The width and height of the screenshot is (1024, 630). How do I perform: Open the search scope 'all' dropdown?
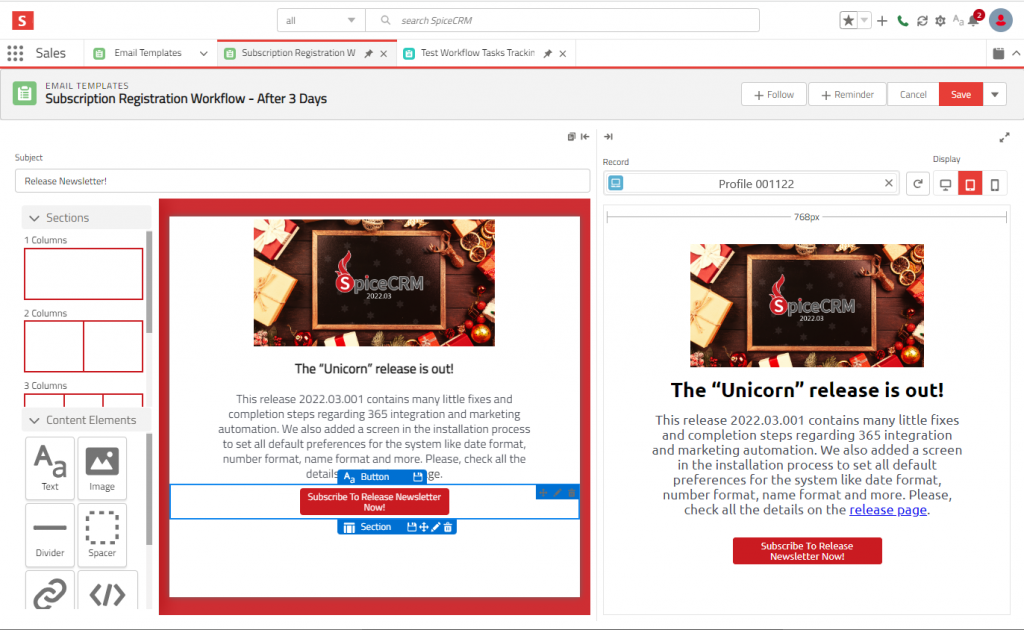pos(321,20)
